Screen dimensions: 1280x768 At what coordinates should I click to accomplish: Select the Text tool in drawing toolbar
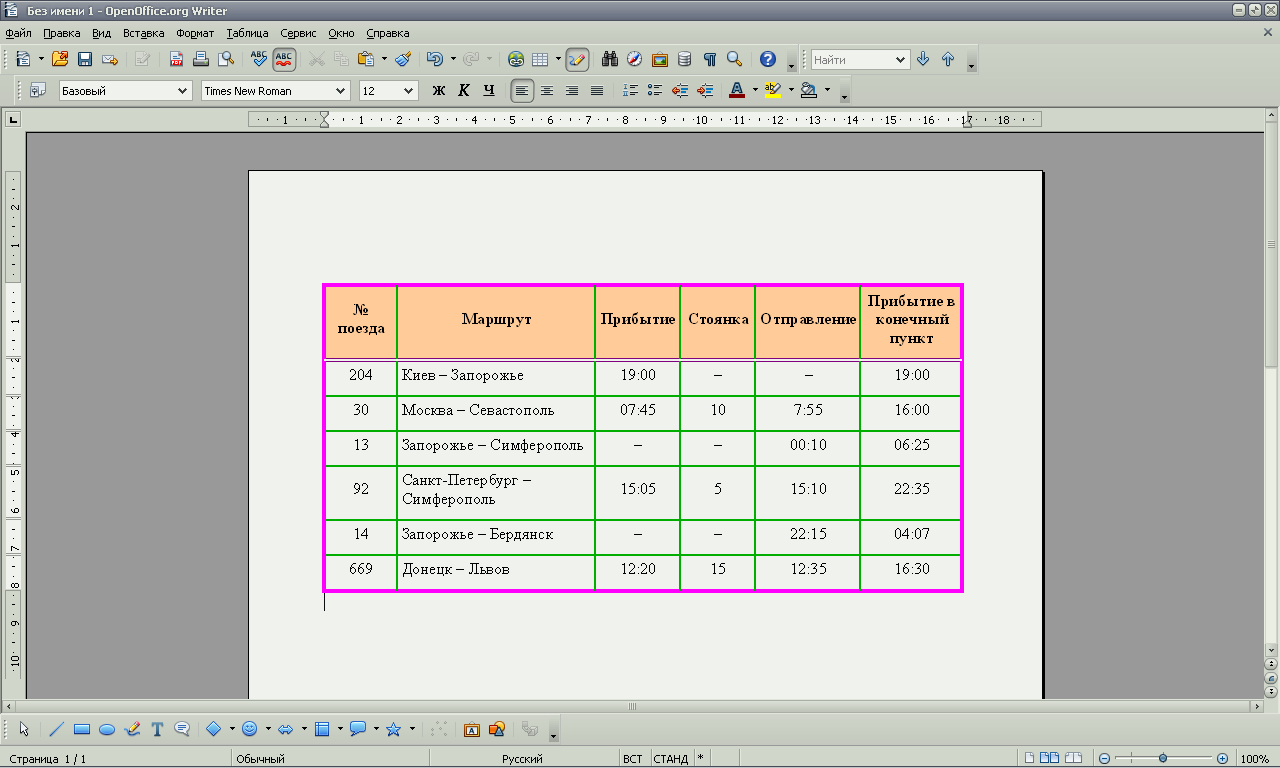point(157,730)
